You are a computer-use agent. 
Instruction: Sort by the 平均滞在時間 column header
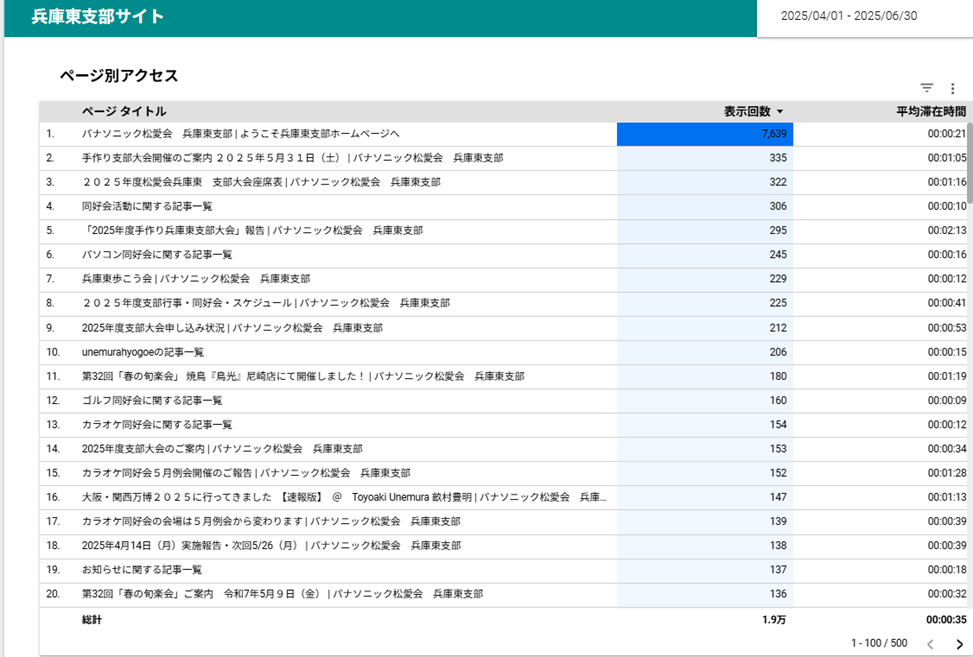coord(930,112)
